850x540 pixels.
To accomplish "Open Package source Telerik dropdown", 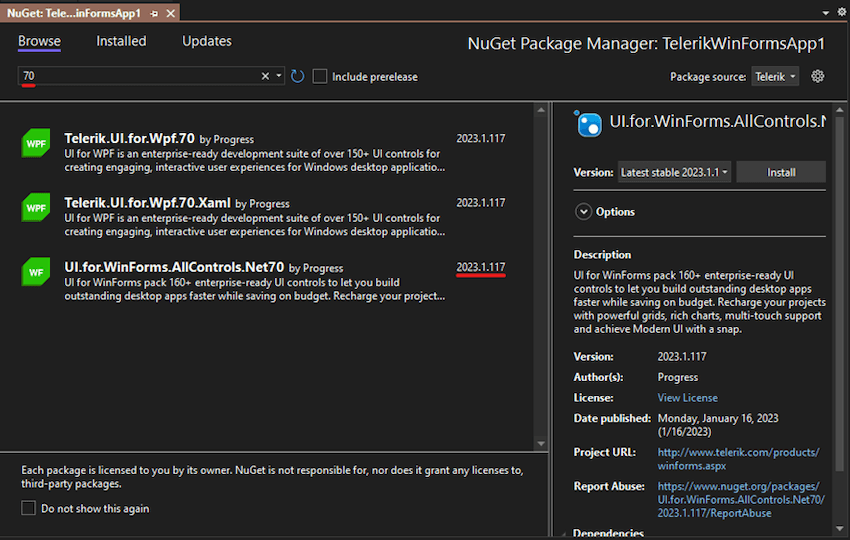I will coord(775,76).
